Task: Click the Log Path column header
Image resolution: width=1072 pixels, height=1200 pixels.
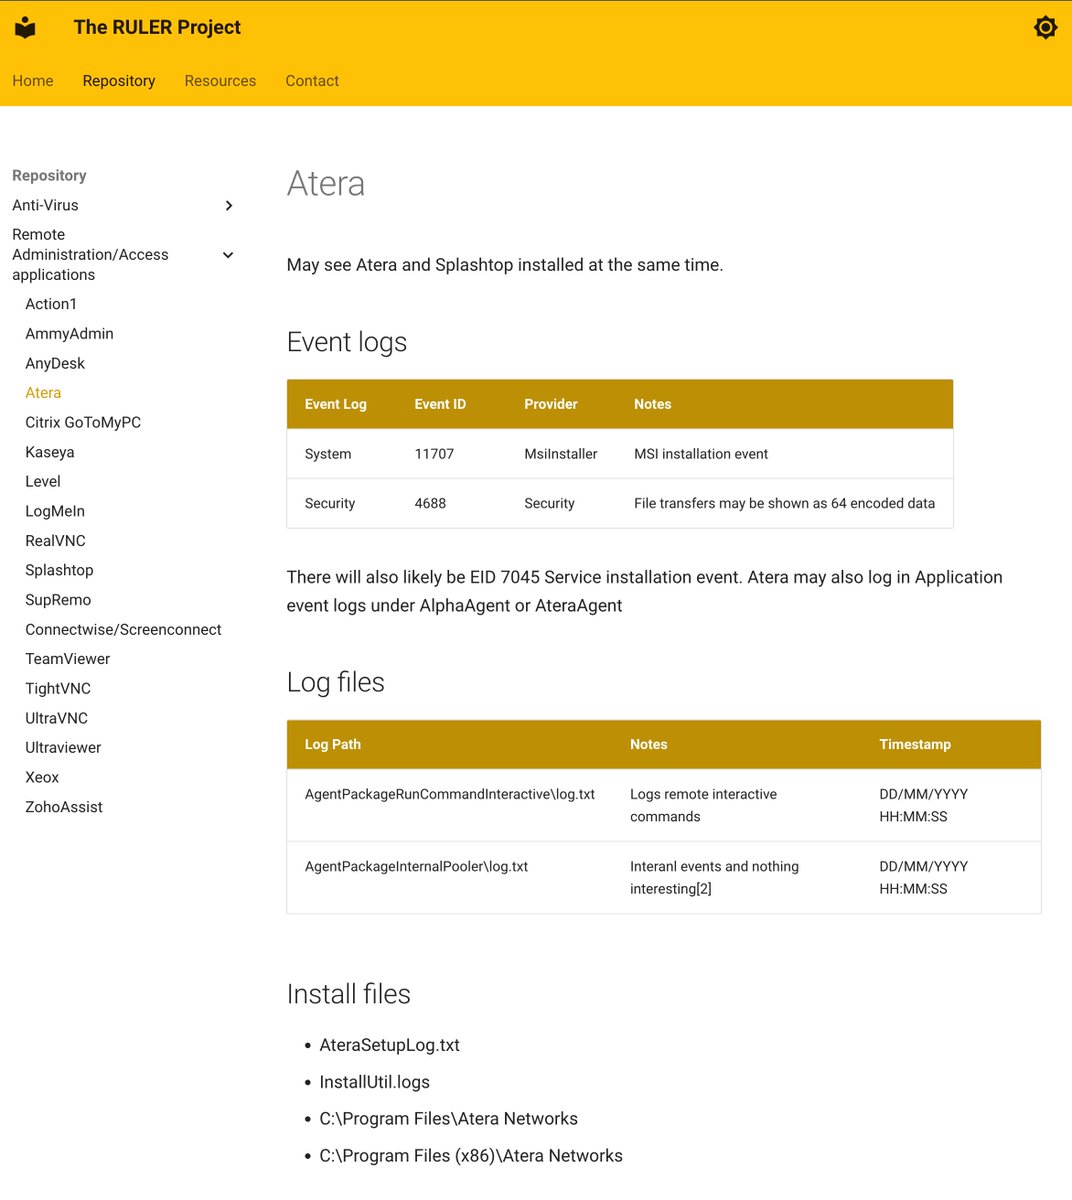Action: coord(333,745)
